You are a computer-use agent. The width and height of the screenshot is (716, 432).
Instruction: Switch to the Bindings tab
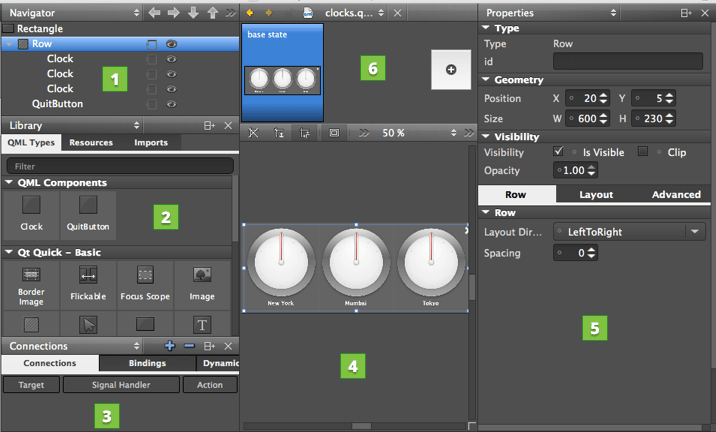tap(148, 364)
